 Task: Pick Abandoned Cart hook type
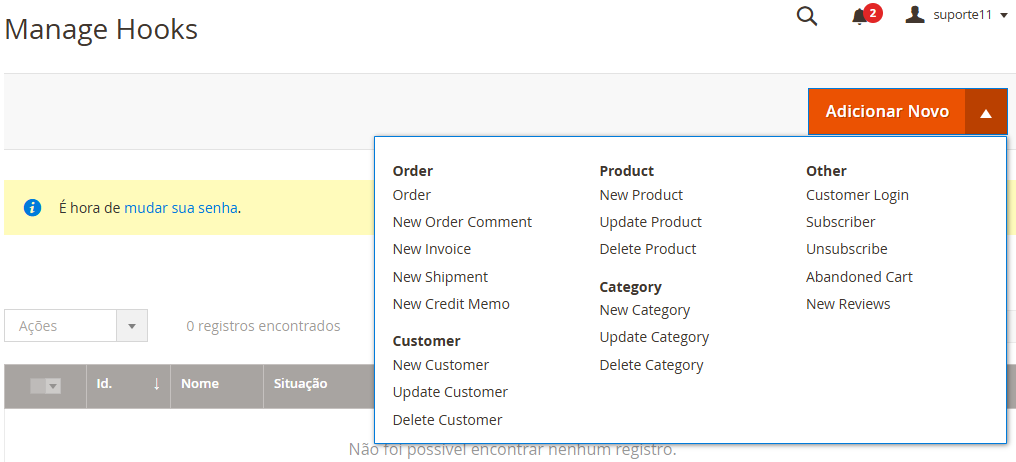click(x=859, y=277)
